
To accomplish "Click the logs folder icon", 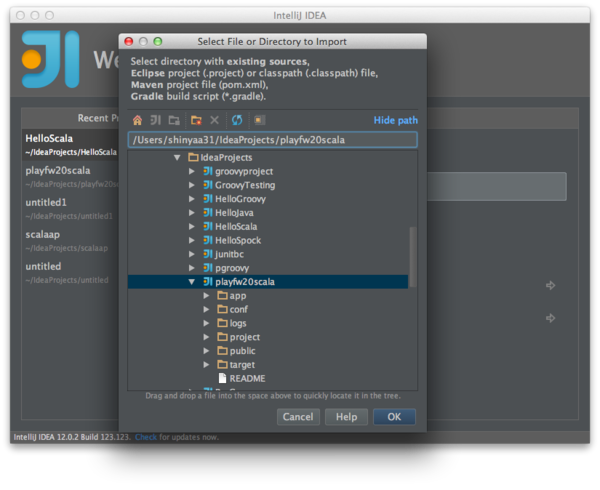I will 222,323.
